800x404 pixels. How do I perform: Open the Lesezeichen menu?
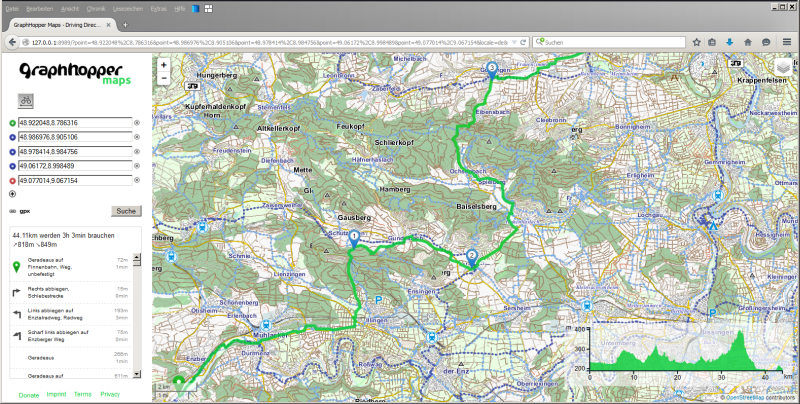(x=129, y=9)
